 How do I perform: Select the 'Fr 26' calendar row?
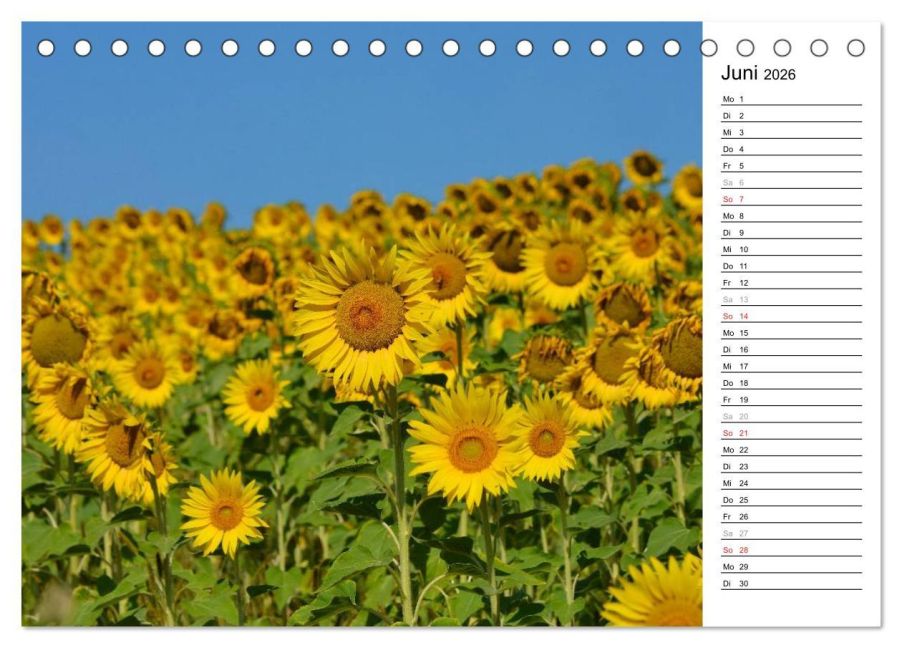[x=792, y=516]
